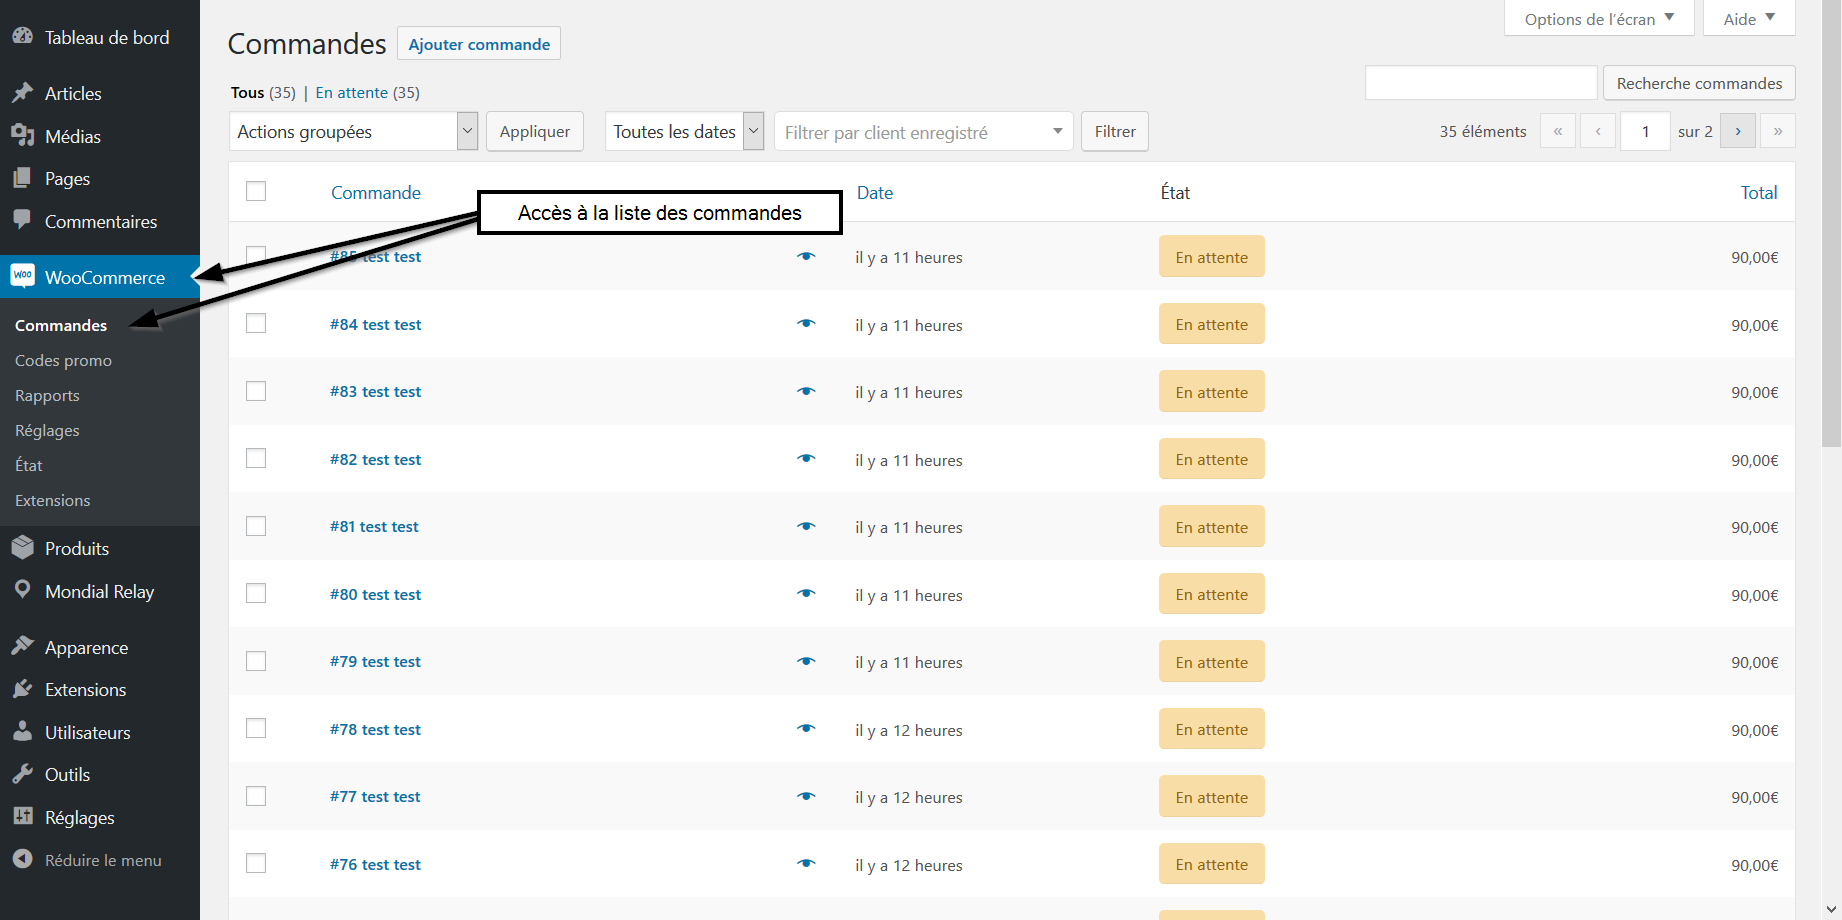The image size is (1842, 920).
Task: Click the Utilisateurs person icon
Action: 22,732
